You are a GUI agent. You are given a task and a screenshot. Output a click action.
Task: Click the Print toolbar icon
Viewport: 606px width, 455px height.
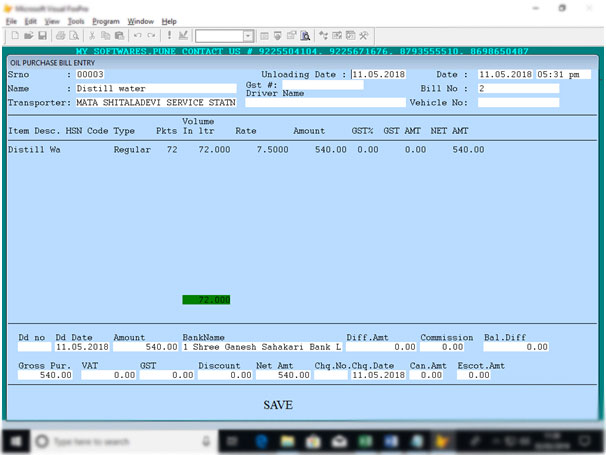60,36
